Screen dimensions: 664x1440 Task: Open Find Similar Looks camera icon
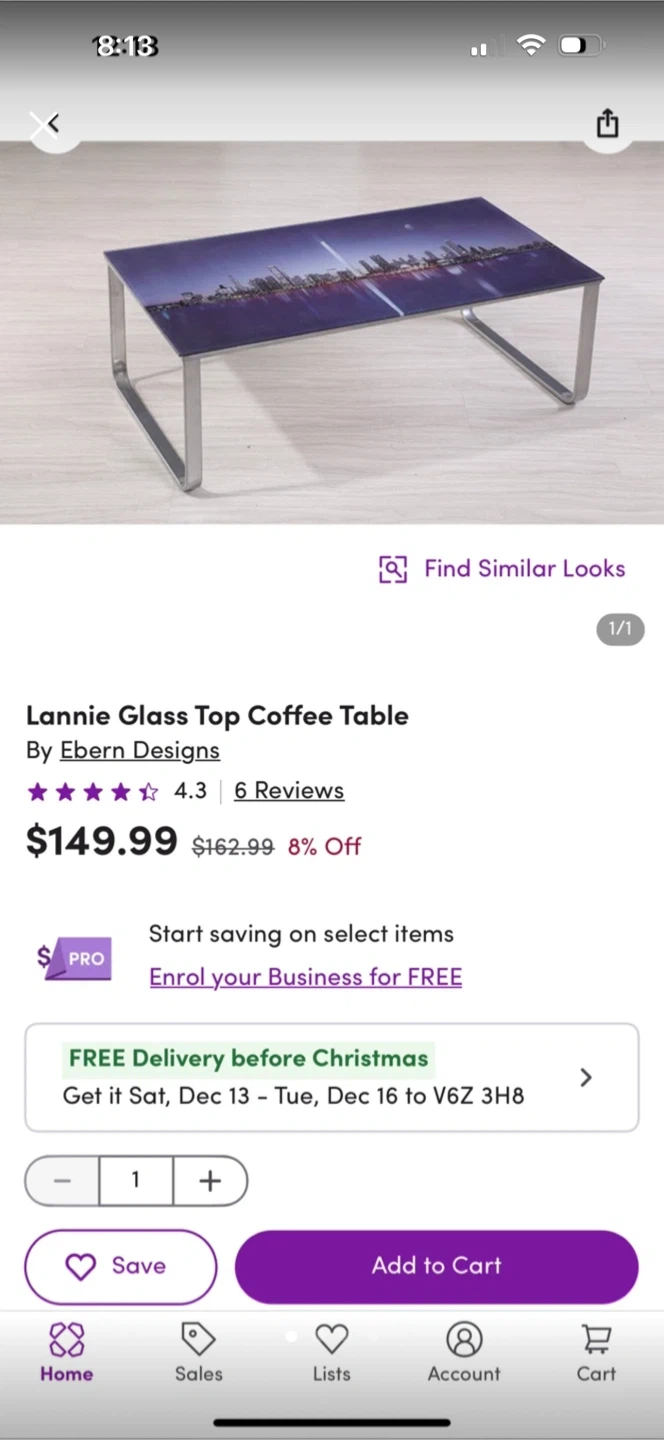tap(393, 568)
